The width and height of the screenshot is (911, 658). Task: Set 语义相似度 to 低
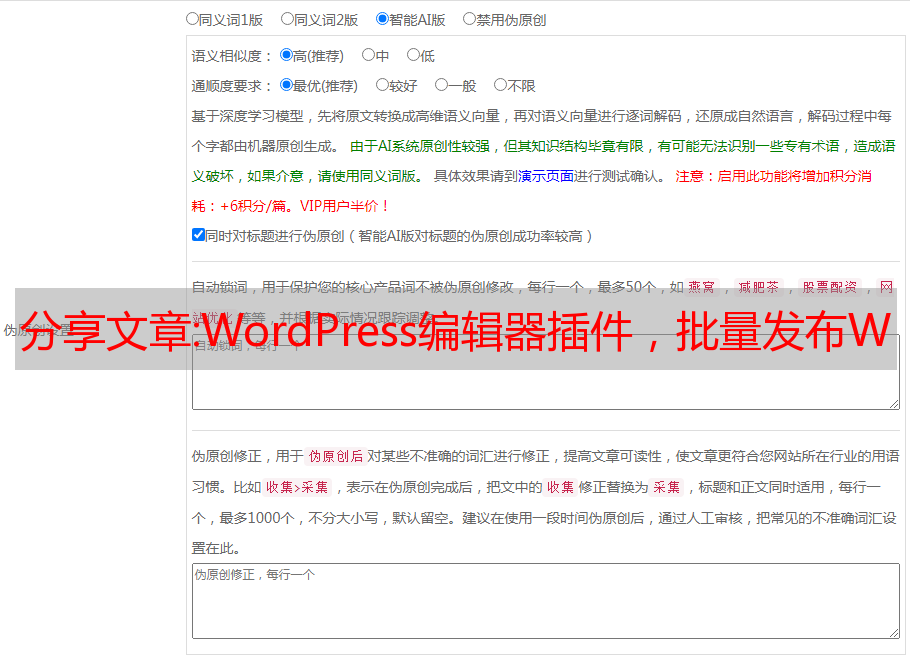pyautogui.click(x=413, y=55)
